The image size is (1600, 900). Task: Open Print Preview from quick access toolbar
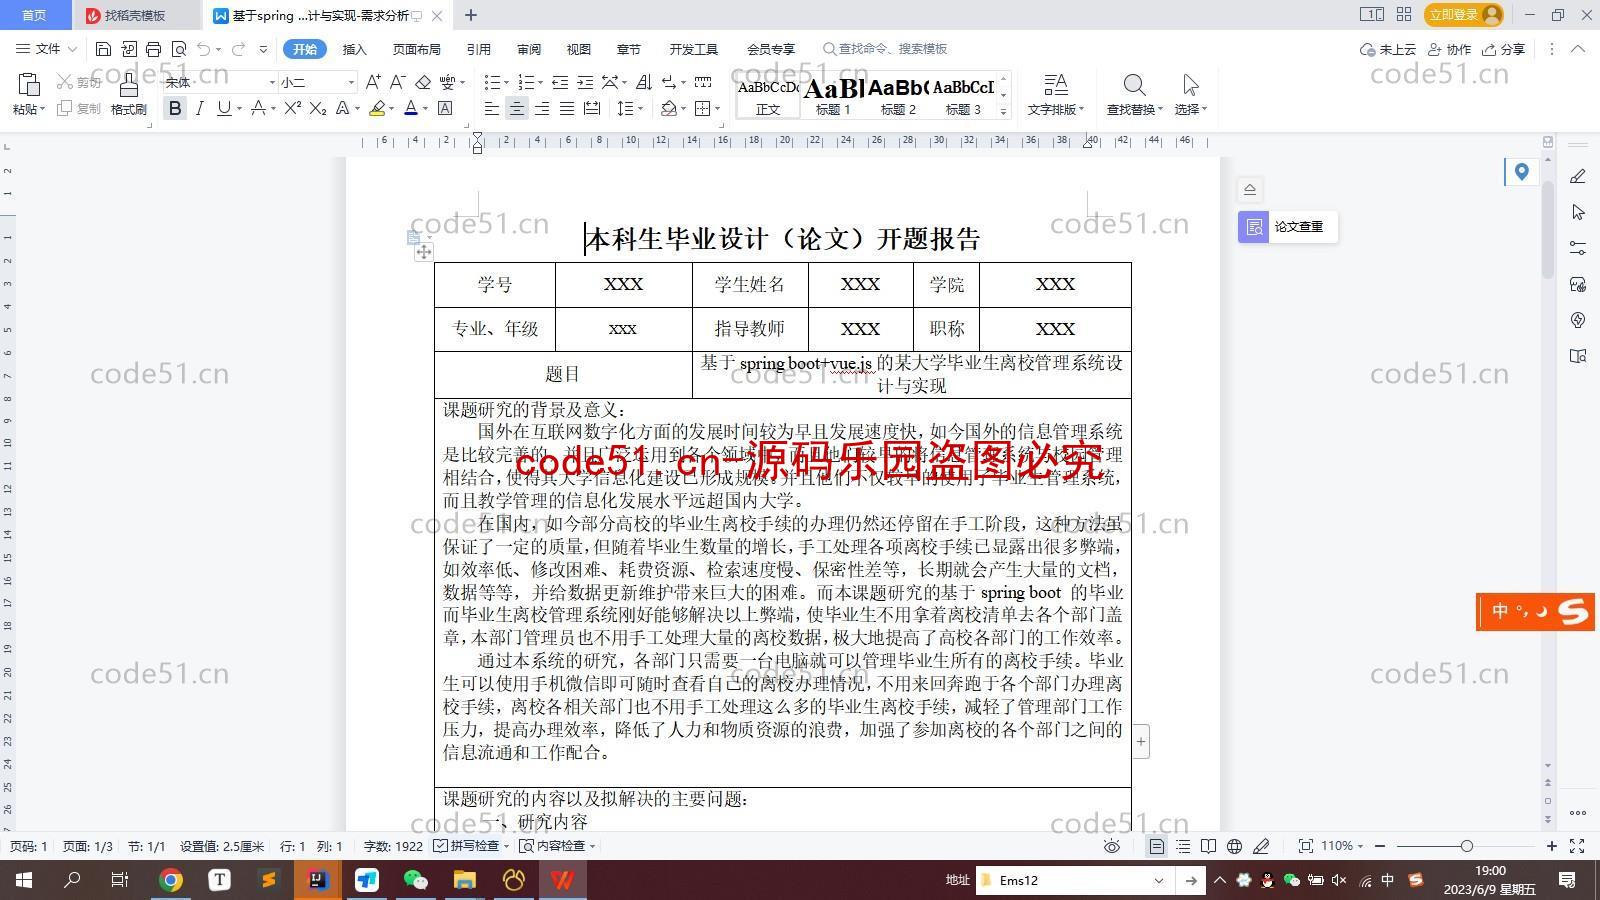[x=179, y=49]
